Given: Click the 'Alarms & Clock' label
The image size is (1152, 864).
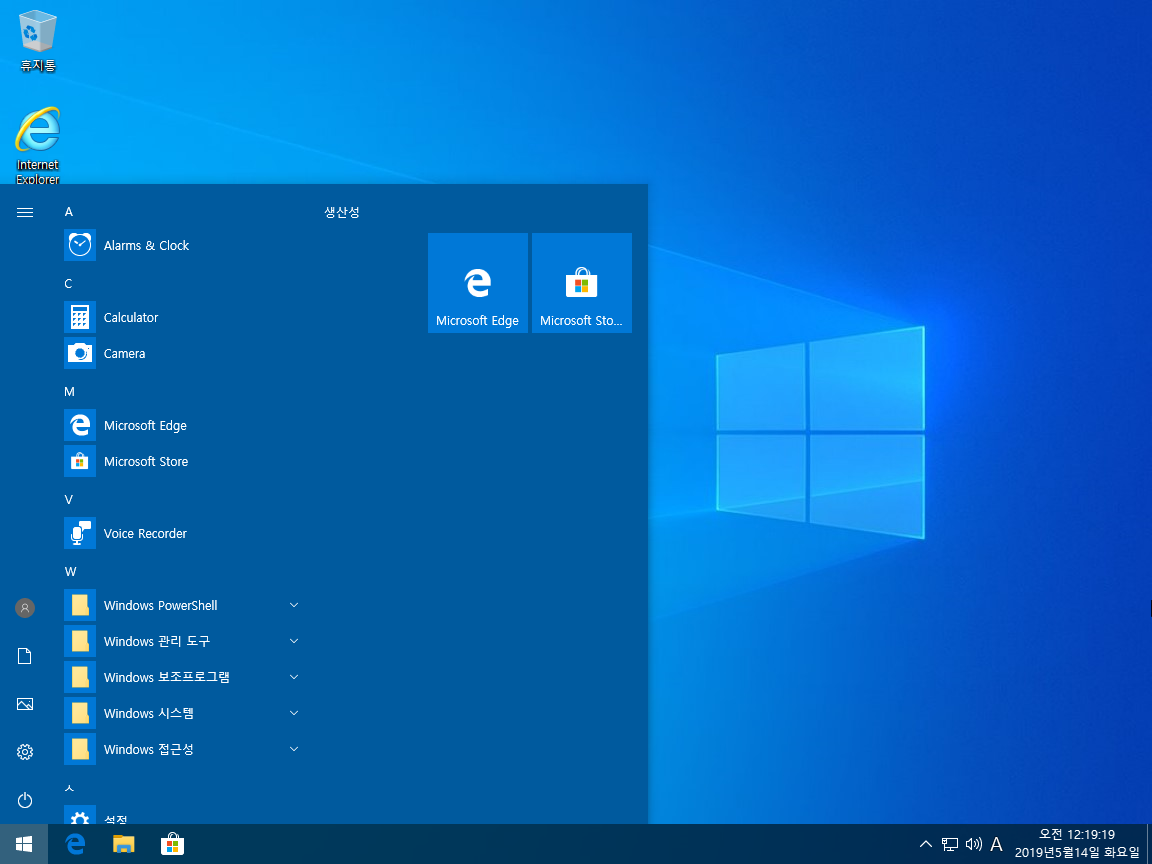Looking at the screenshot, I should [146, 245].
